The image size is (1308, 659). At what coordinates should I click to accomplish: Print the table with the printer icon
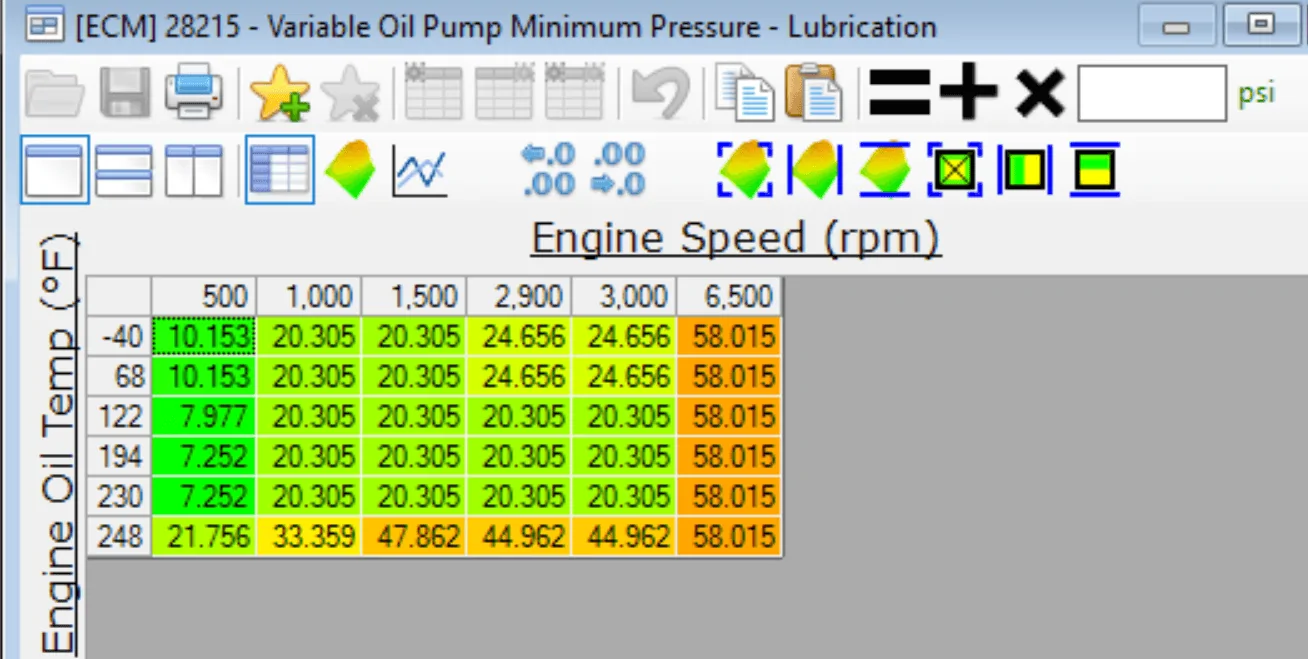(193, 93)
